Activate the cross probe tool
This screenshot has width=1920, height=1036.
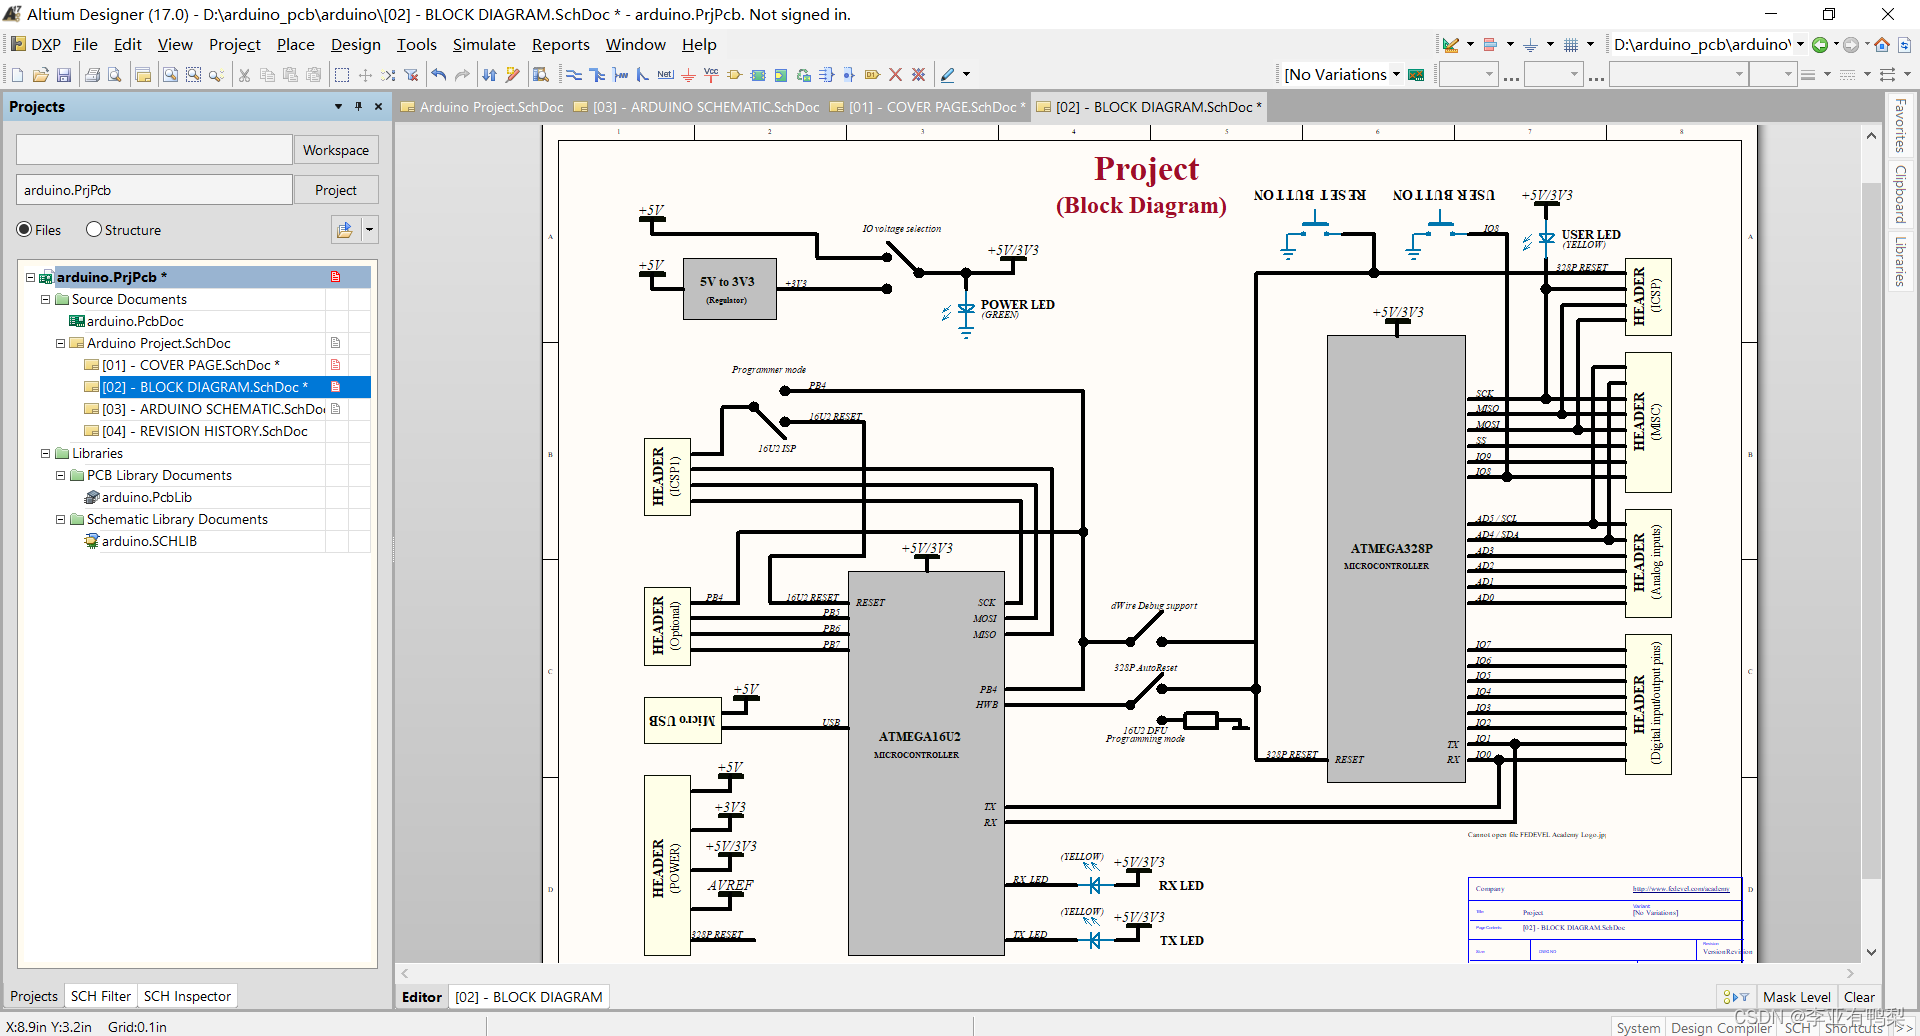(513, 75)
